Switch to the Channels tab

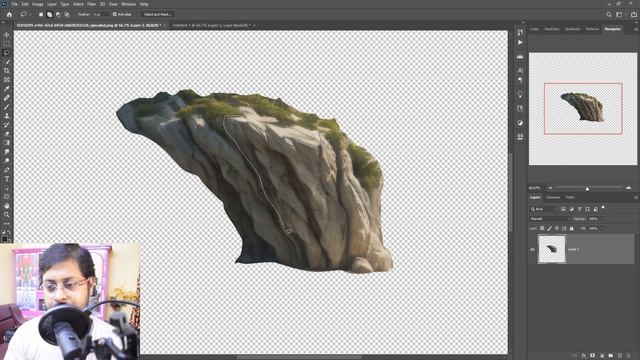553,197
